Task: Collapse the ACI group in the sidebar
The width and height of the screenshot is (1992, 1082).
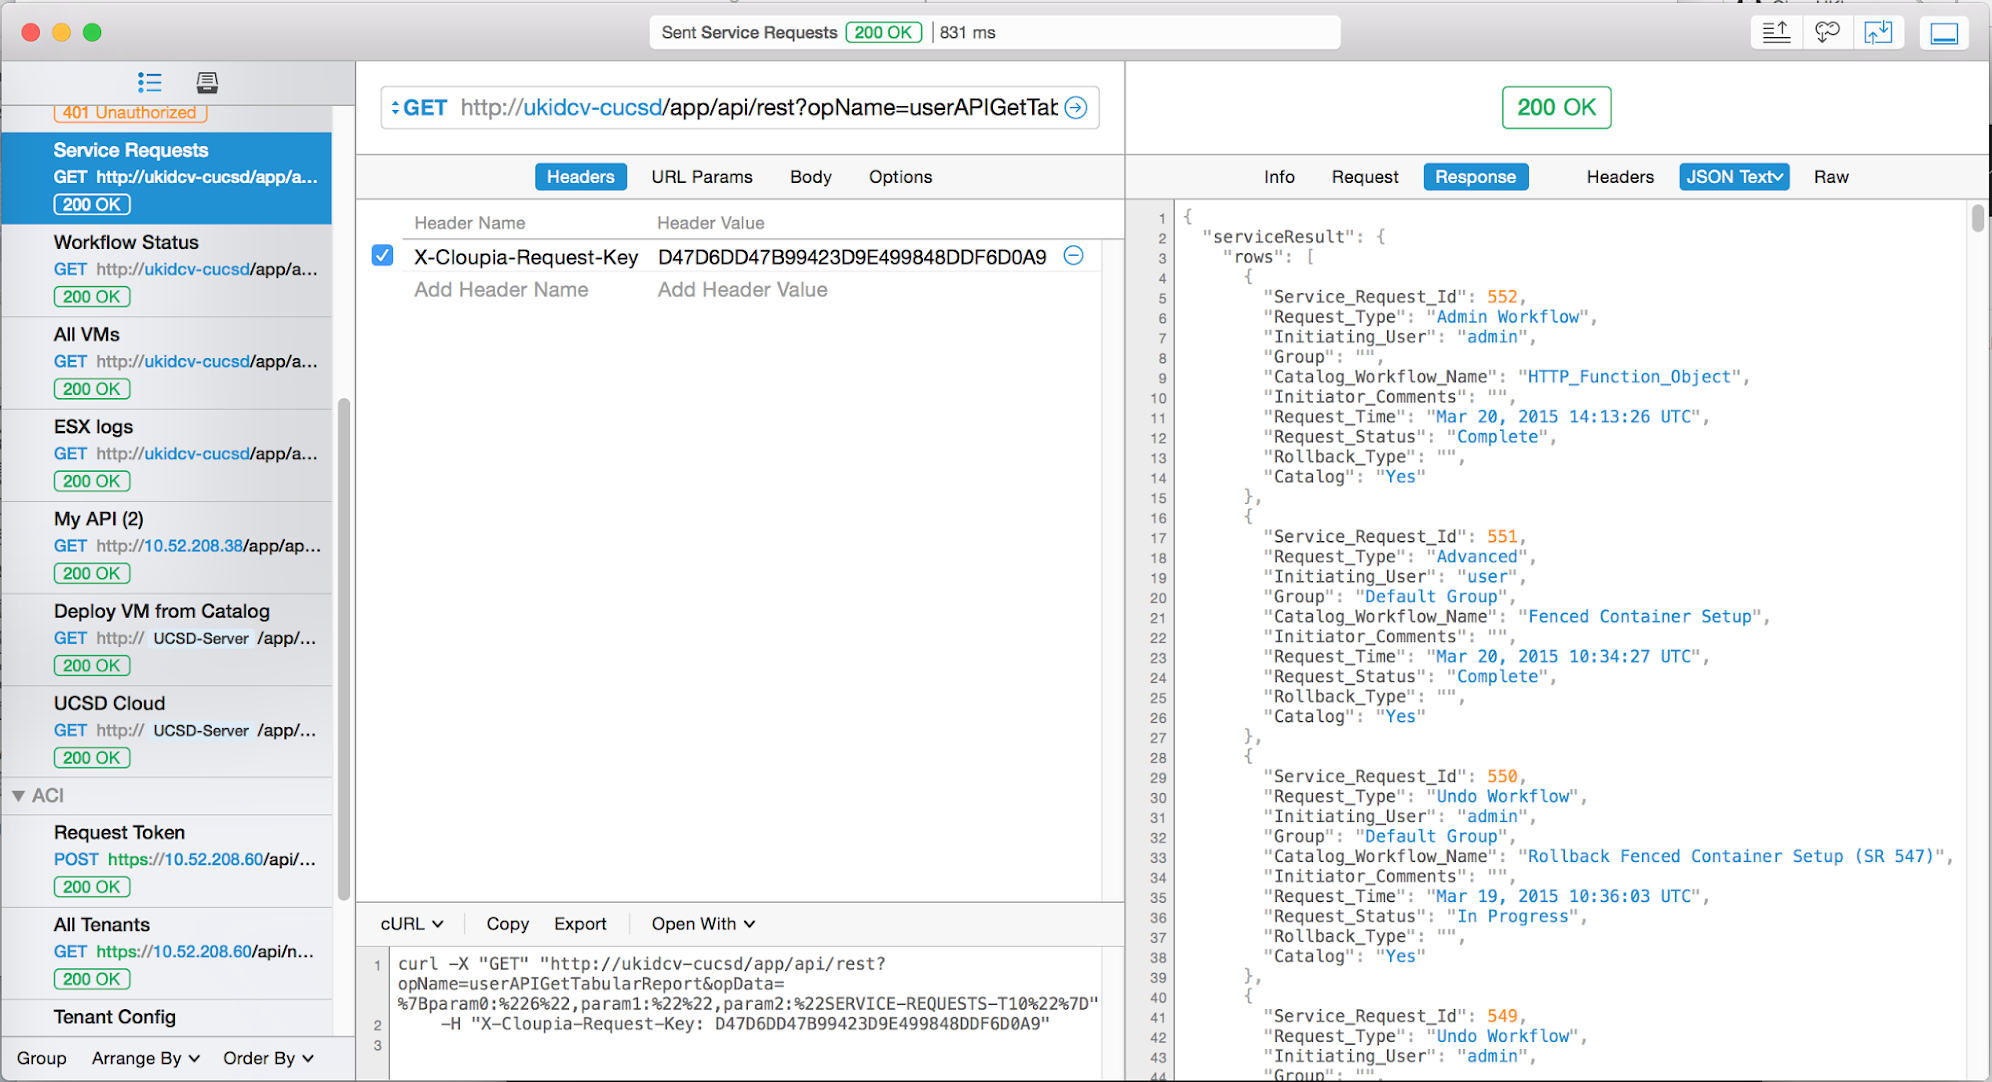Action: pos(18,796)
